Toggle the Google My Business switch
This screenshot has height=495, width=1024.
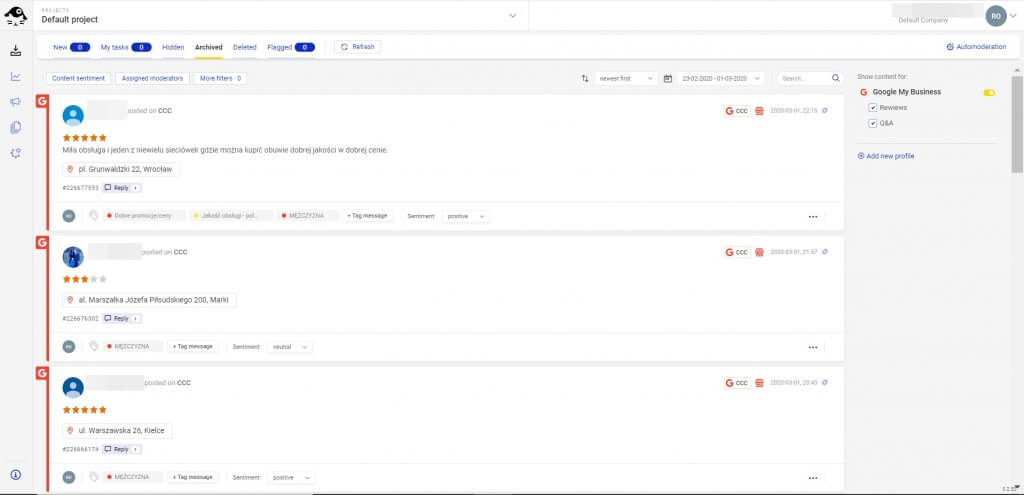(989, 92)
